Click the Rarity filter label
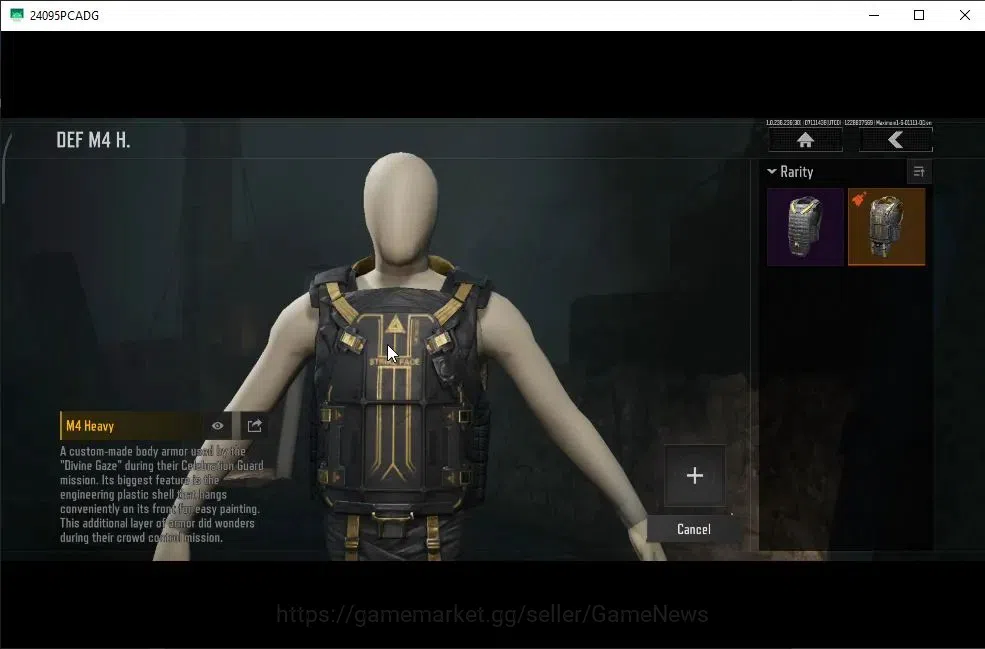This screenshot has width=985, height=649. (797, 172)
